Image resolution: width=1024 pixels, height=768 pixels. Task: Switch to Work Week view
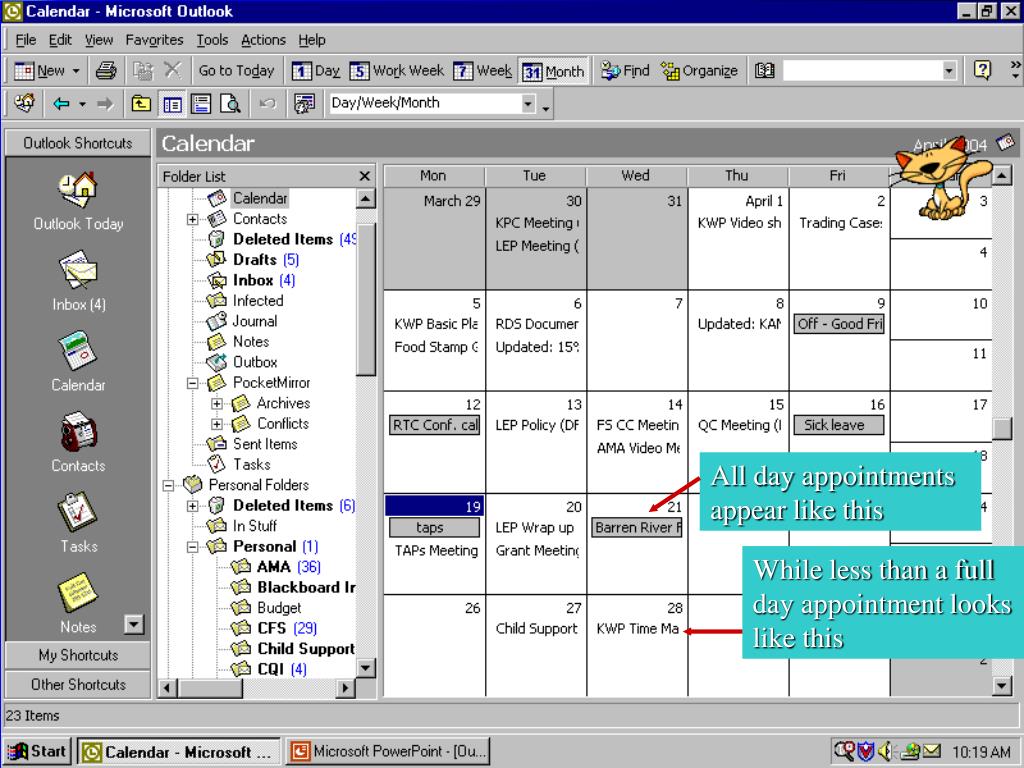pyautogui.click(x=396, y=71)
